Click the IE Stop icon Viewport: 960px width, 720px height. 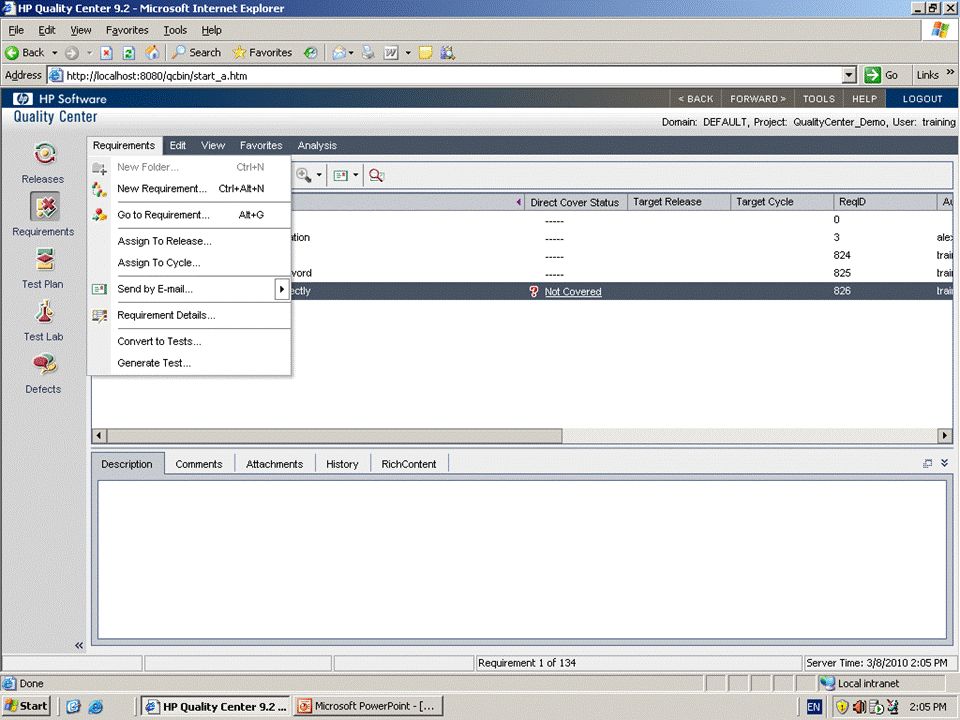[107, 53]
